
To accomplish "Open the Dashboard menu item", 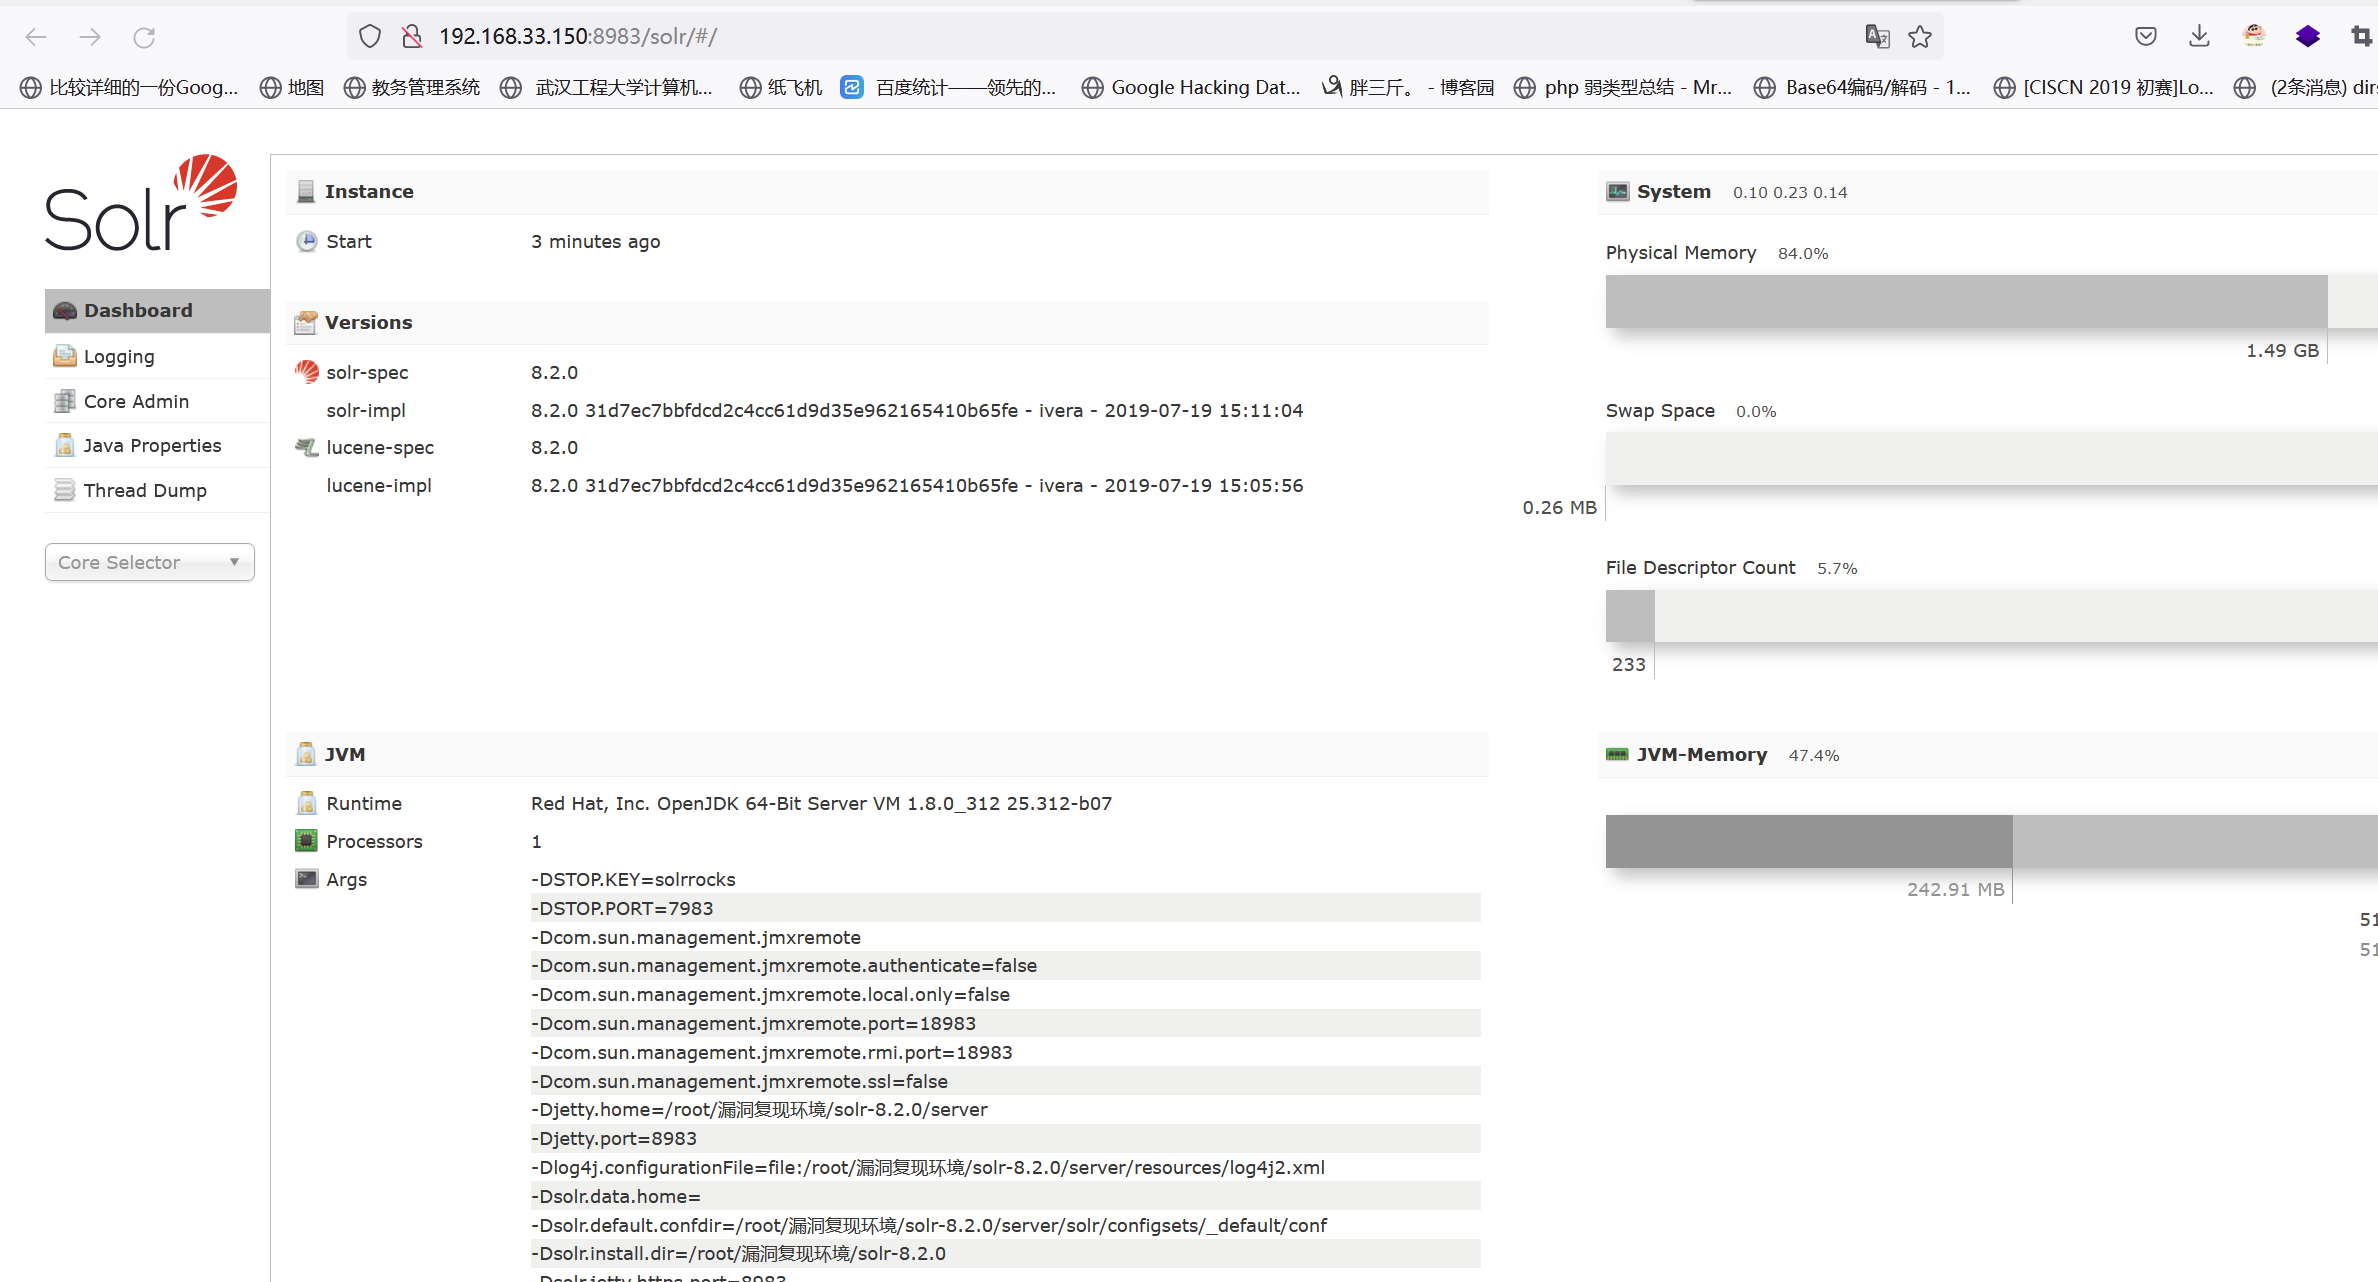I will 157,311.
